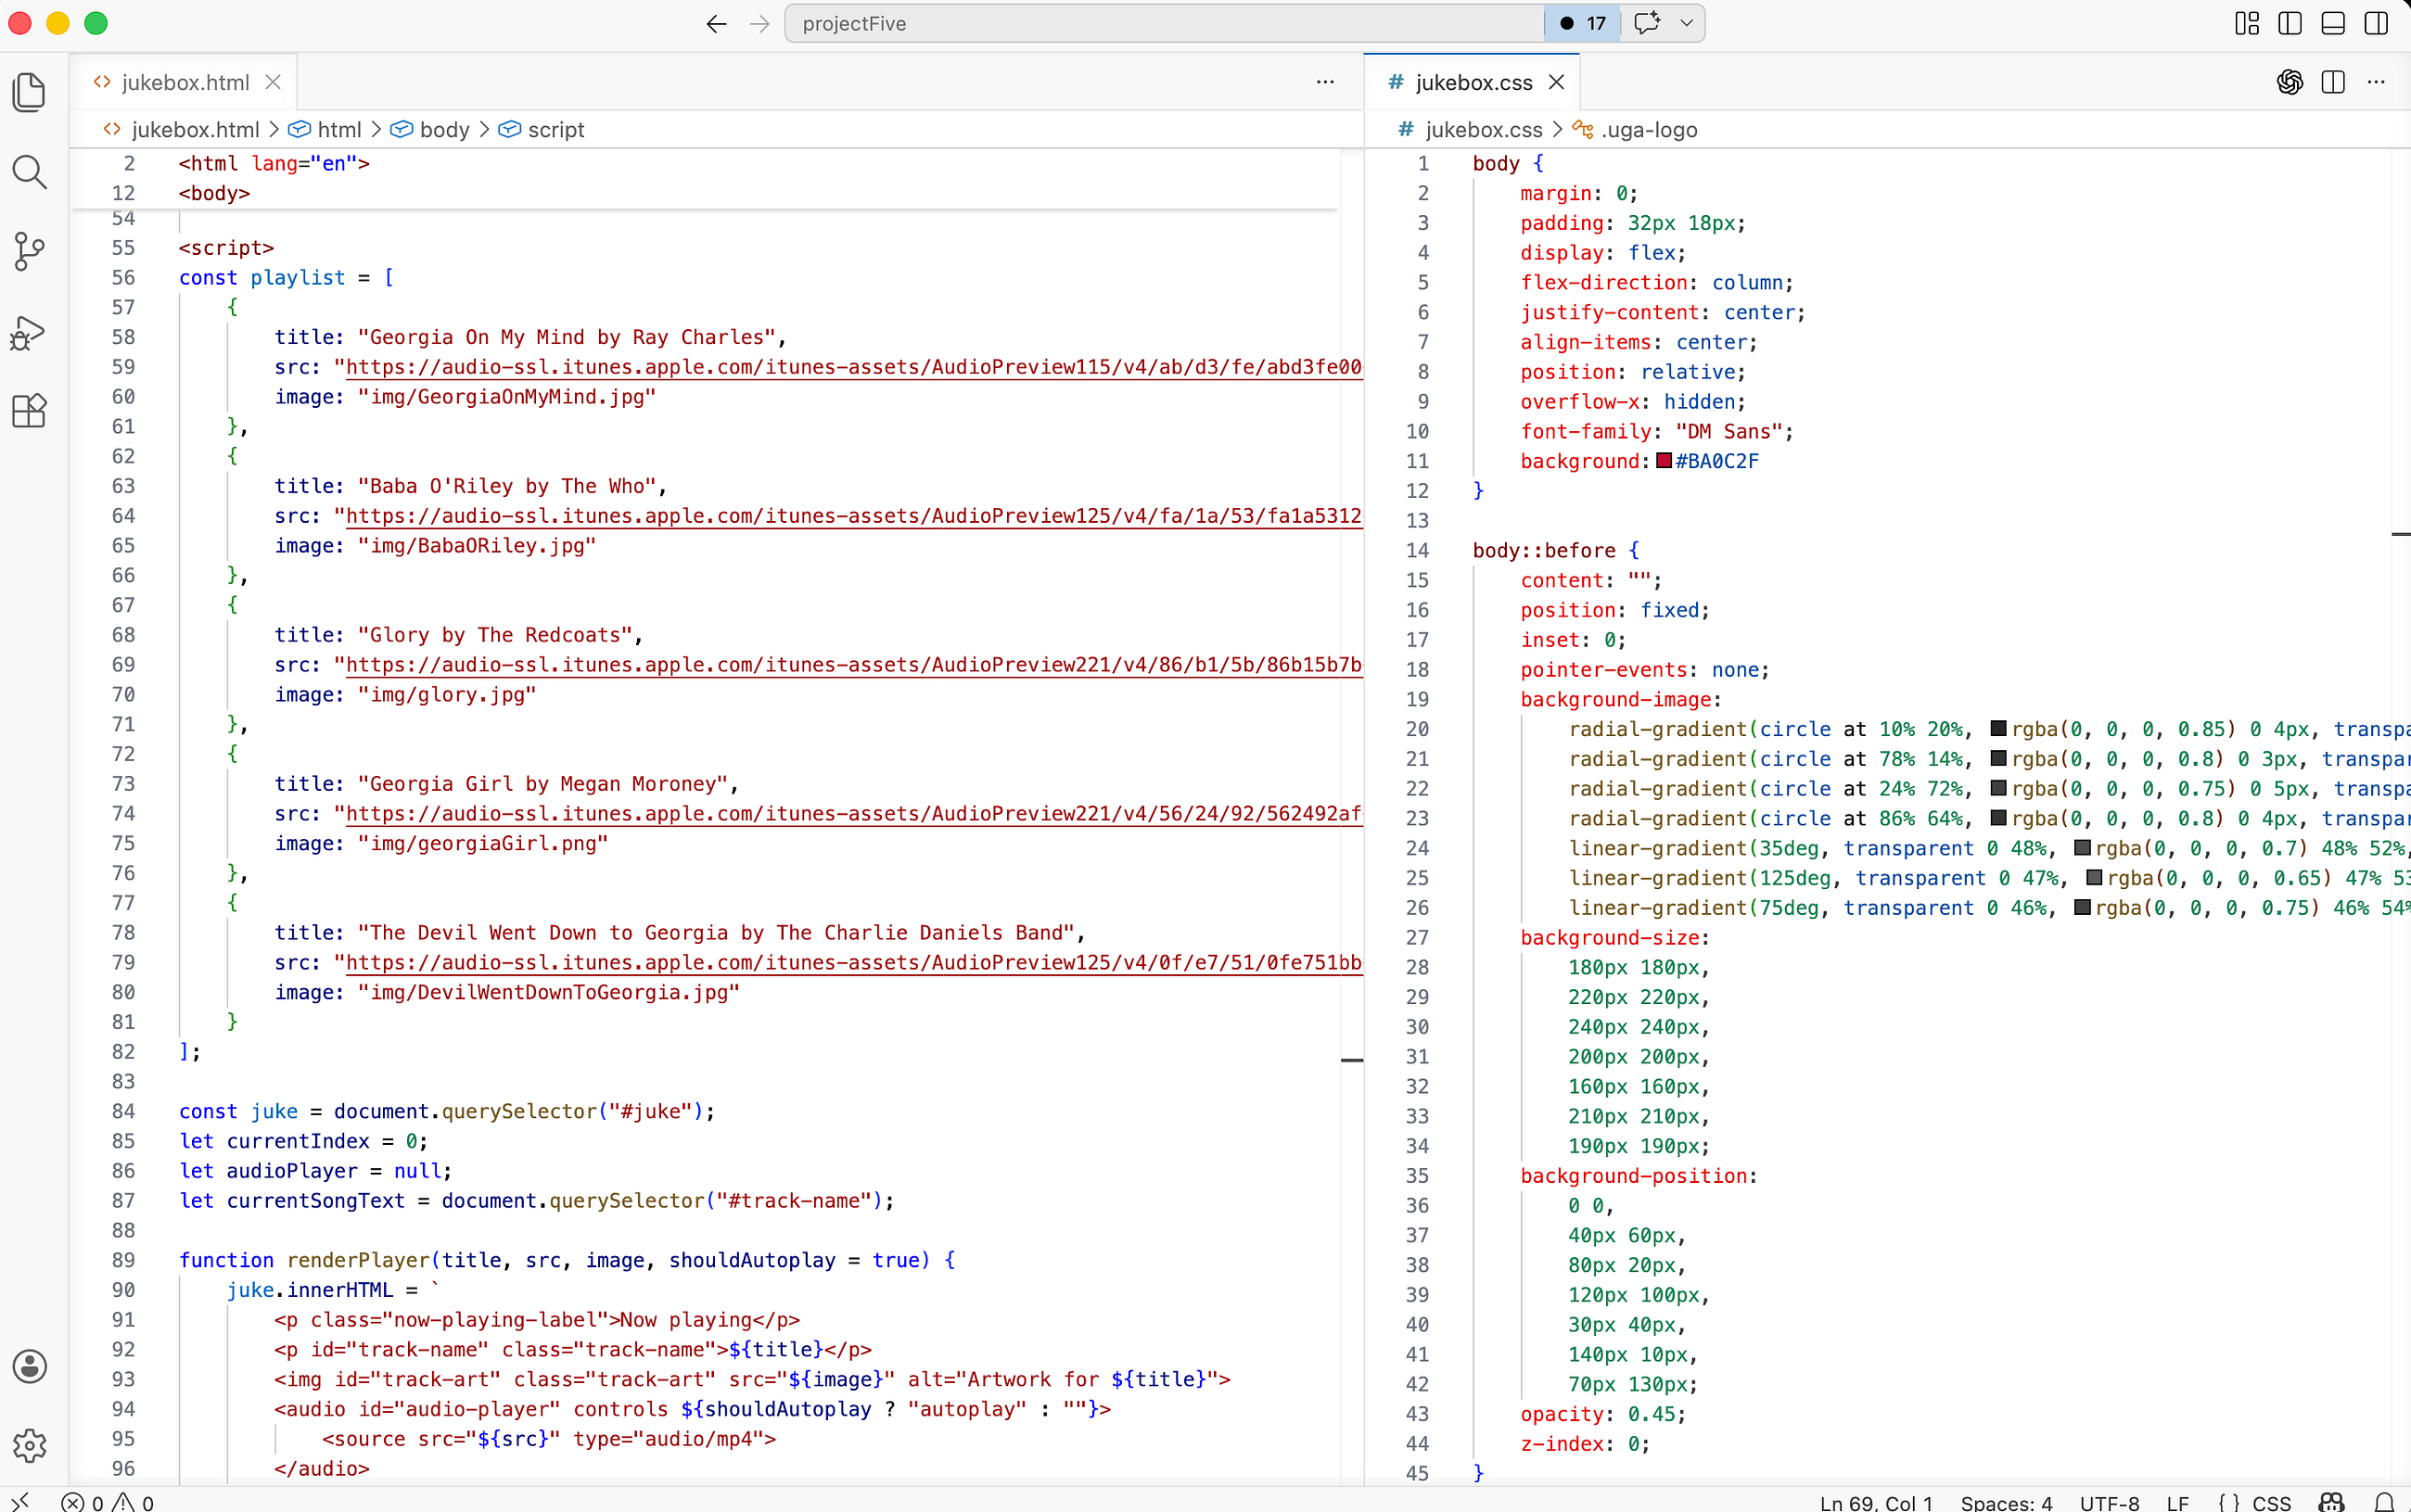This screenshot has height=1512, width=2411.
Task: Open the rgba swatch on CSS line 26
Action: tap(2082, 907)
